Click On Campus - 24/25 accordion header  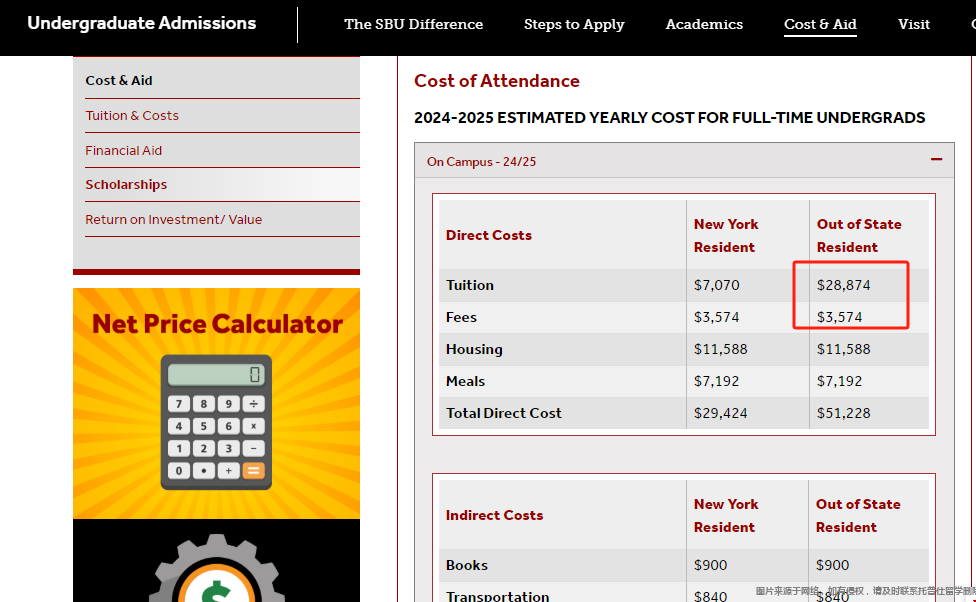click(684, 161)
